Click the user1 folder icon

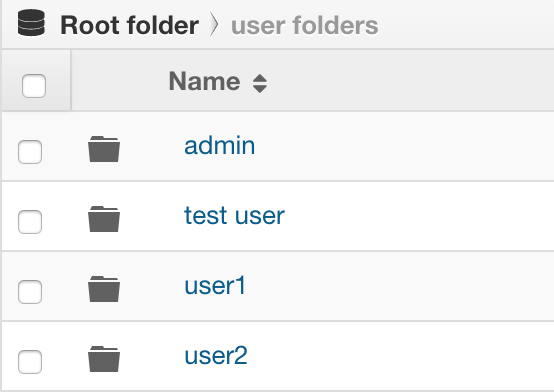click(104, 289)
